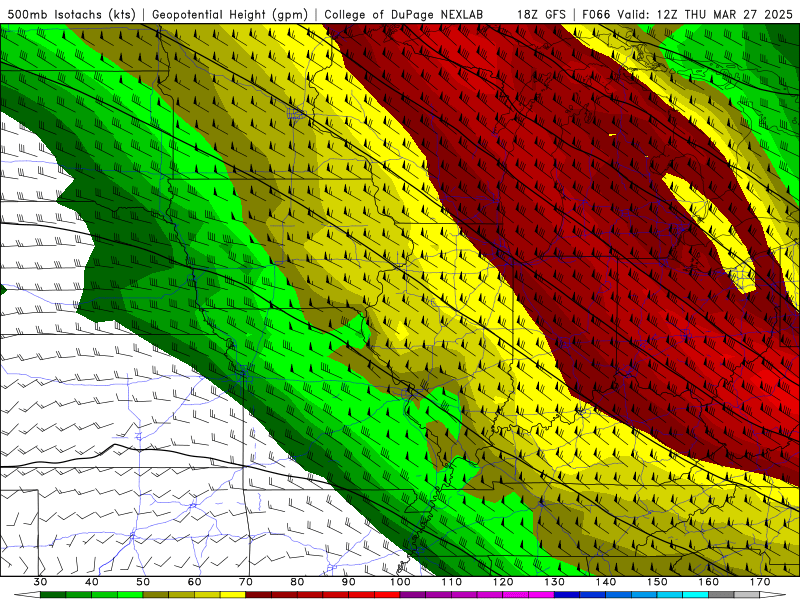Click the dark green swatch just right of 30
Screen dimensions: 800x600
[x=53, y=595]
